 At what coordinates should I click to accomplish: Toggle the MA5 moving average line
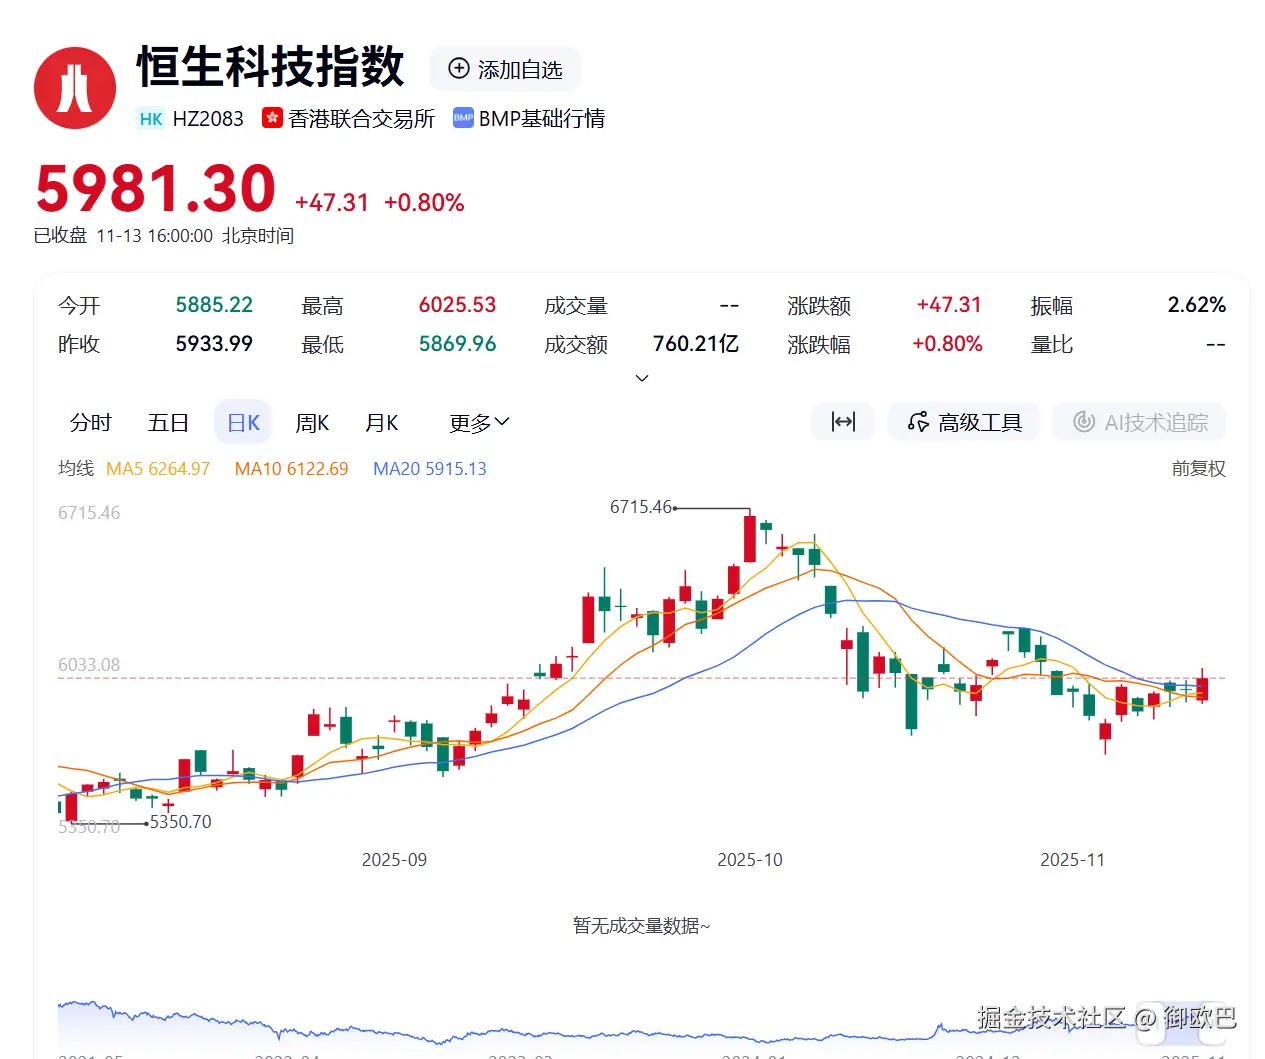[158, 468]
